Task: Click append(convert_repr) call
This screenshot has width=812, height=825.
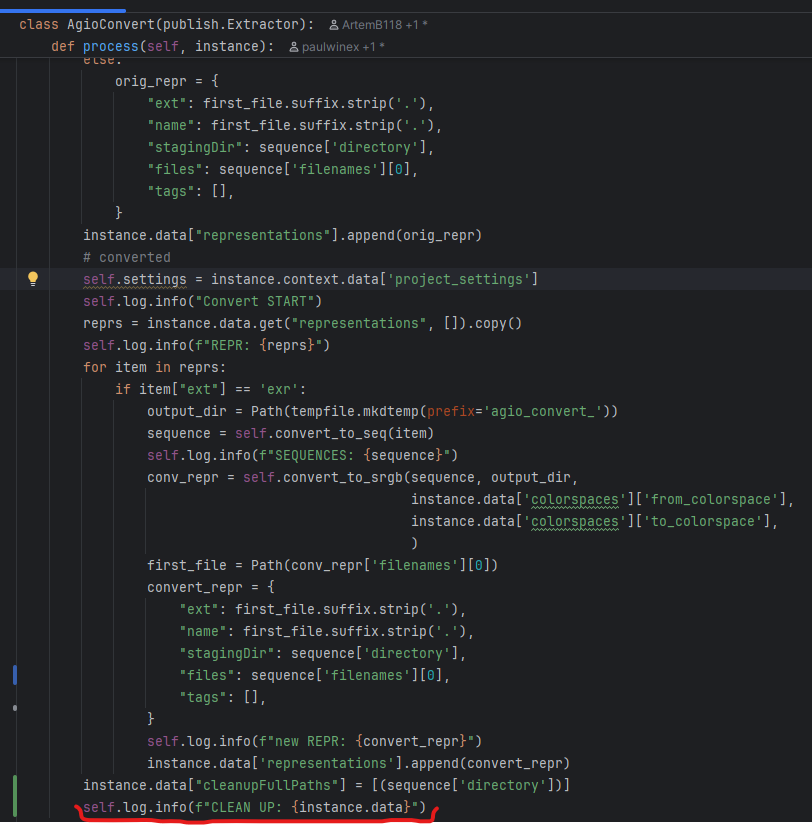Action: tap(490, 764)
